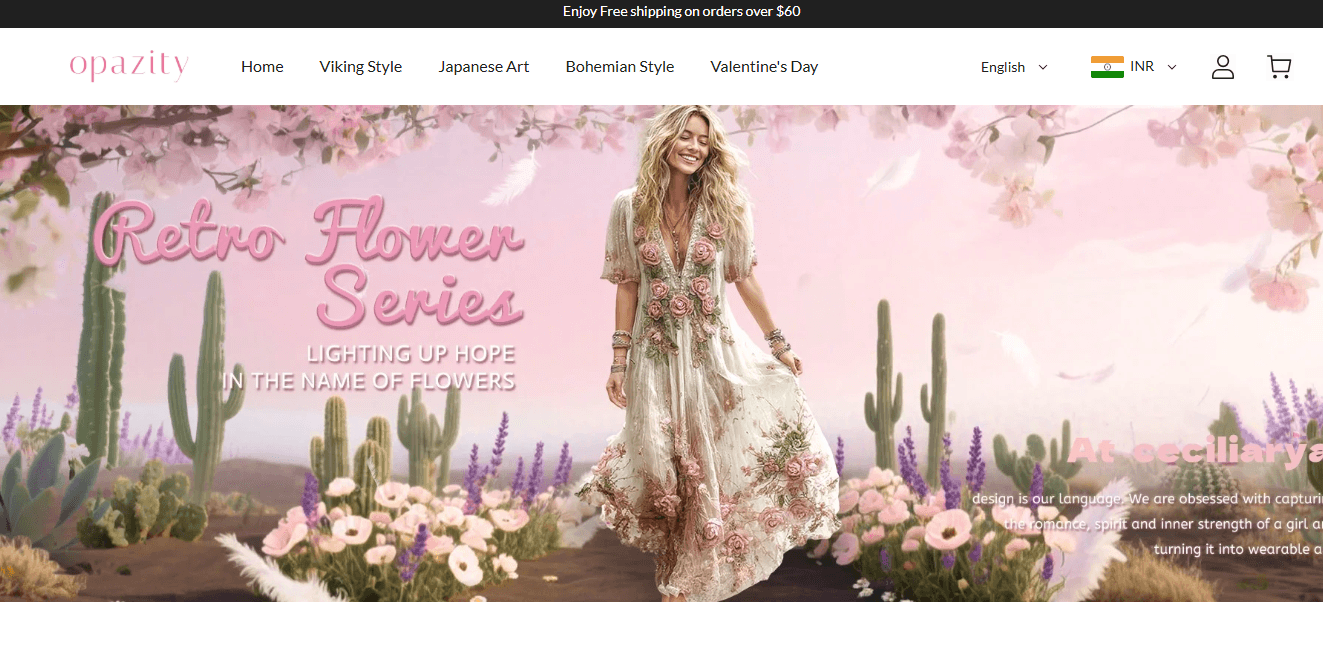Open the Japanese Art menu item
Screen dimensions: 1323x666
pyautogui.click(x=483, y=67)
